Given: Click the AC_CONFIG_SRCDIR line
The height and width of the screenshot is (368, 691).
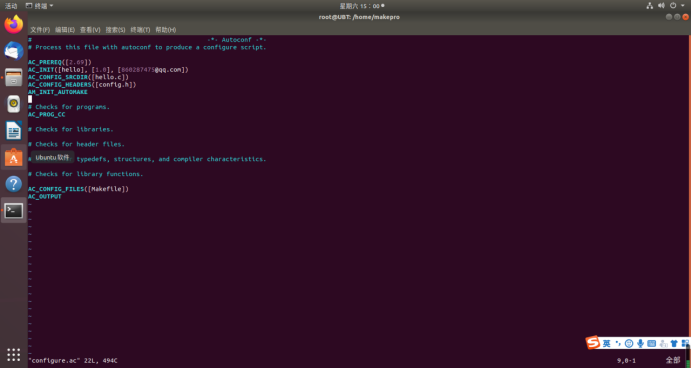Looking at the screenshot, I should coord(78,77).
